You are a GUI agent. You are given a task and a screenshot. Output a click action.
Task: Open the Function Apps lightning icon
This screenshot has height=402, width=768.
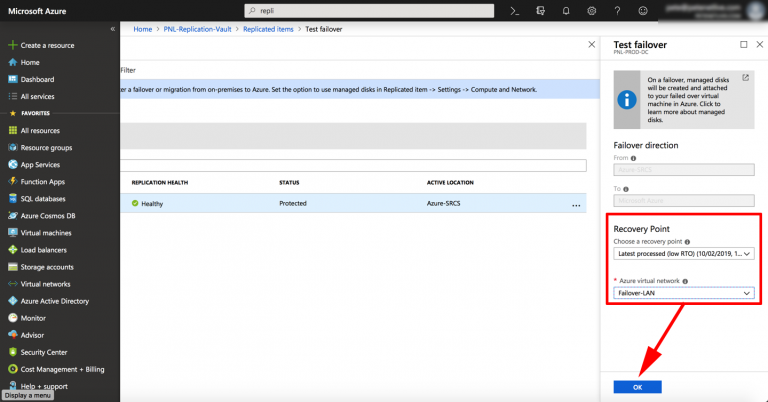point(13,182)
